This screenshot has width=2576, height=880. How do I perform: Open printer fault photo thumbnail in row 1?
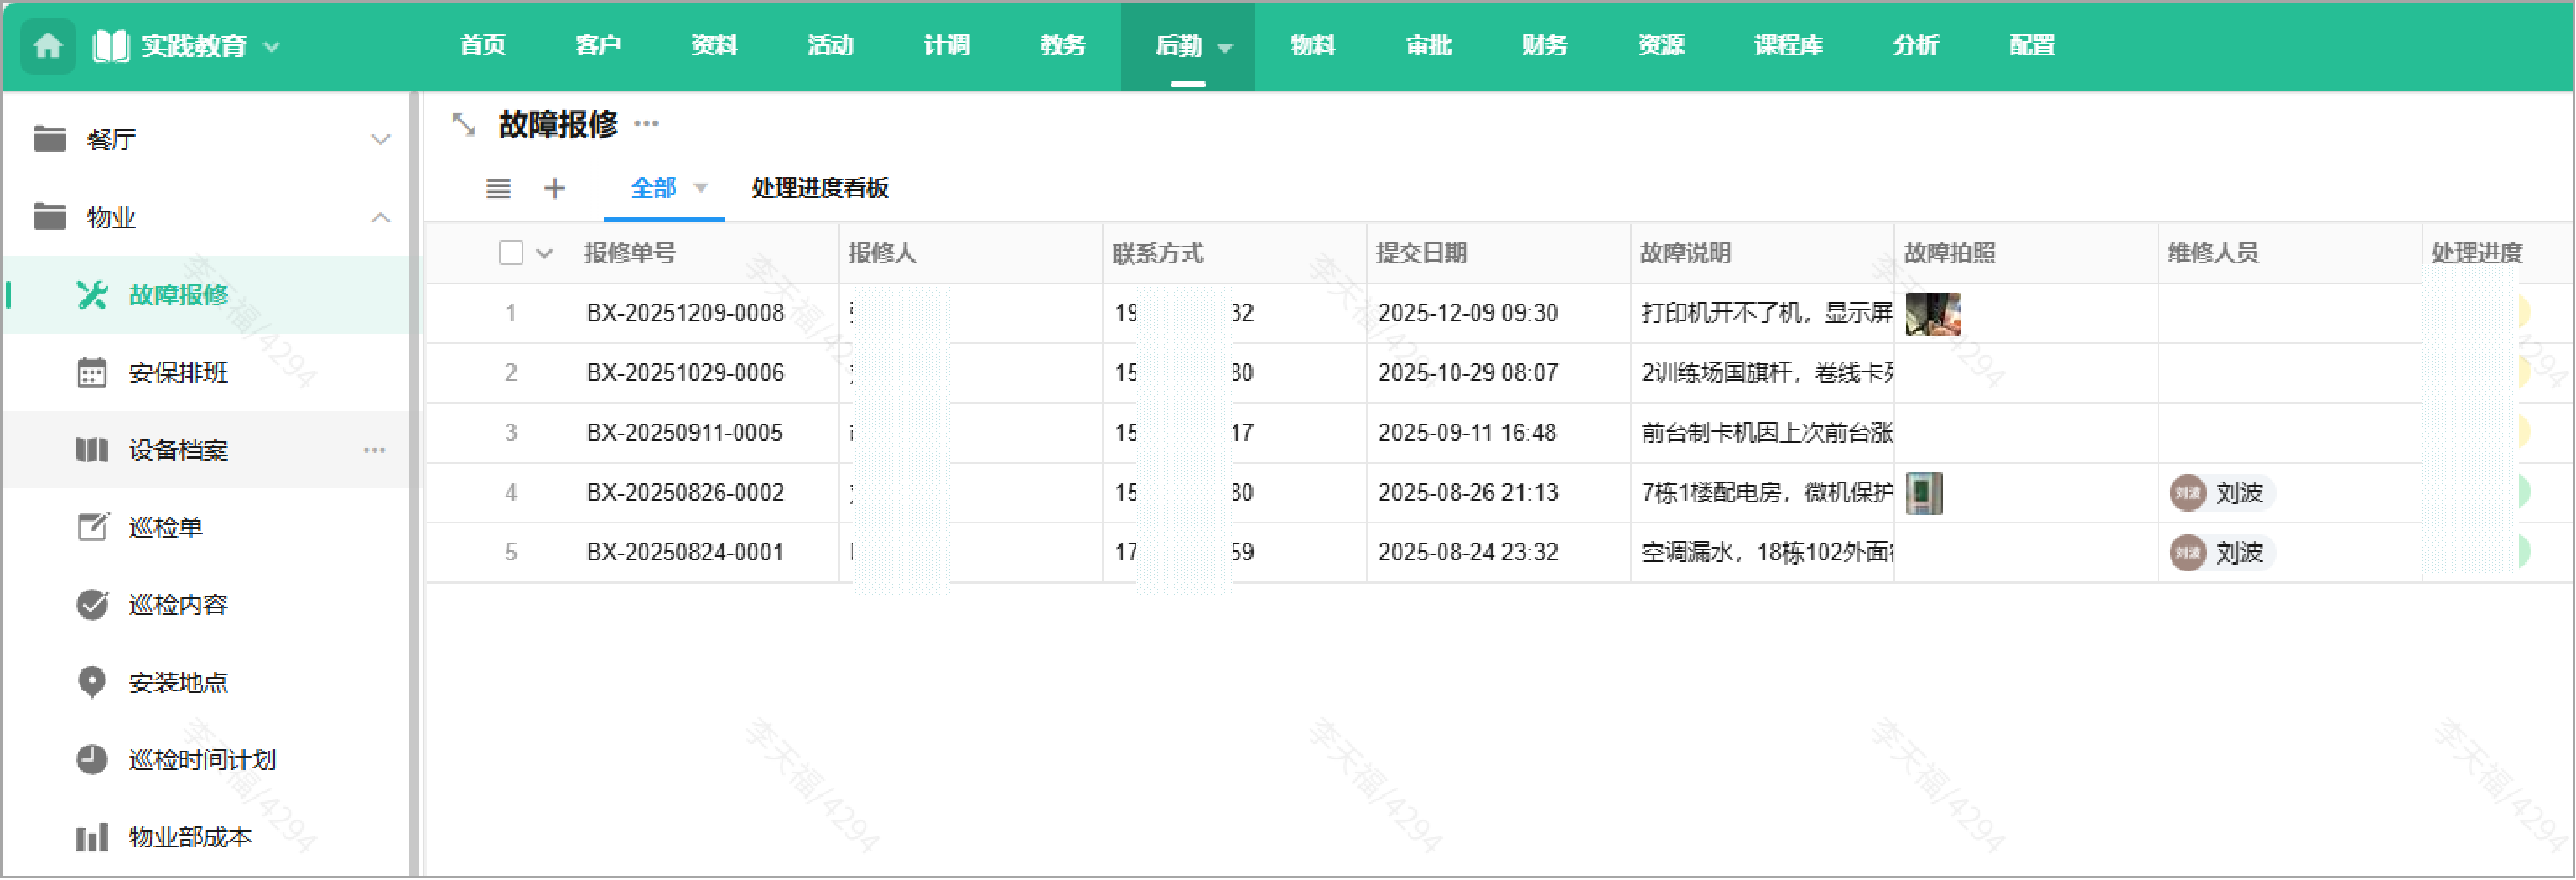pos(1932,314)
